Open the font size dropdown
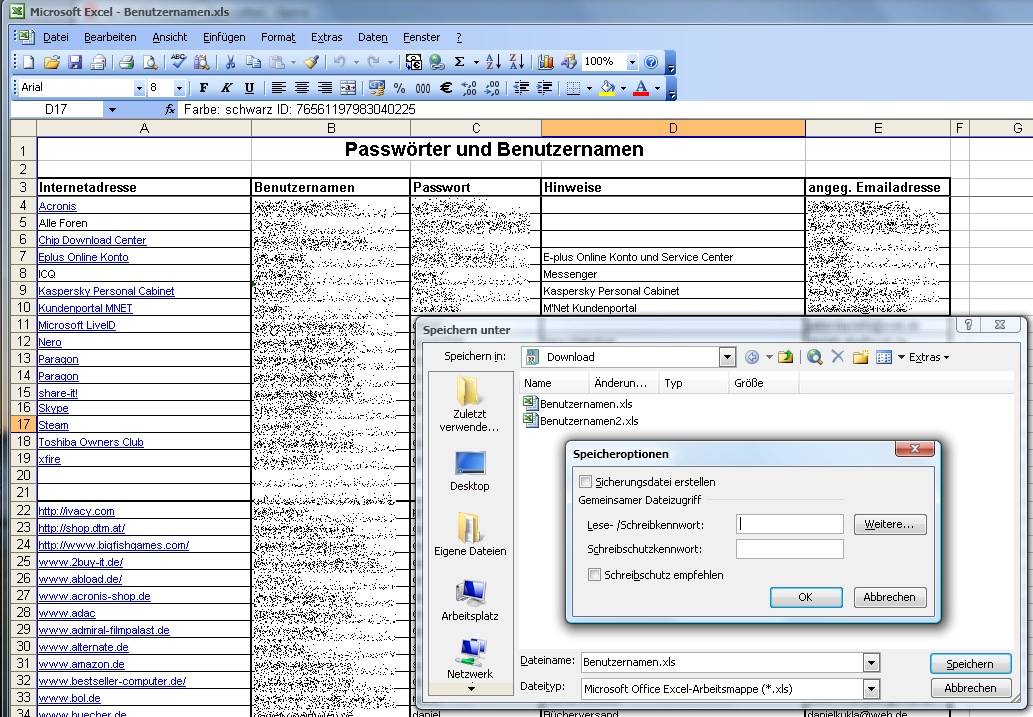This screenshot has width=1033, height=717. point(179,88)
